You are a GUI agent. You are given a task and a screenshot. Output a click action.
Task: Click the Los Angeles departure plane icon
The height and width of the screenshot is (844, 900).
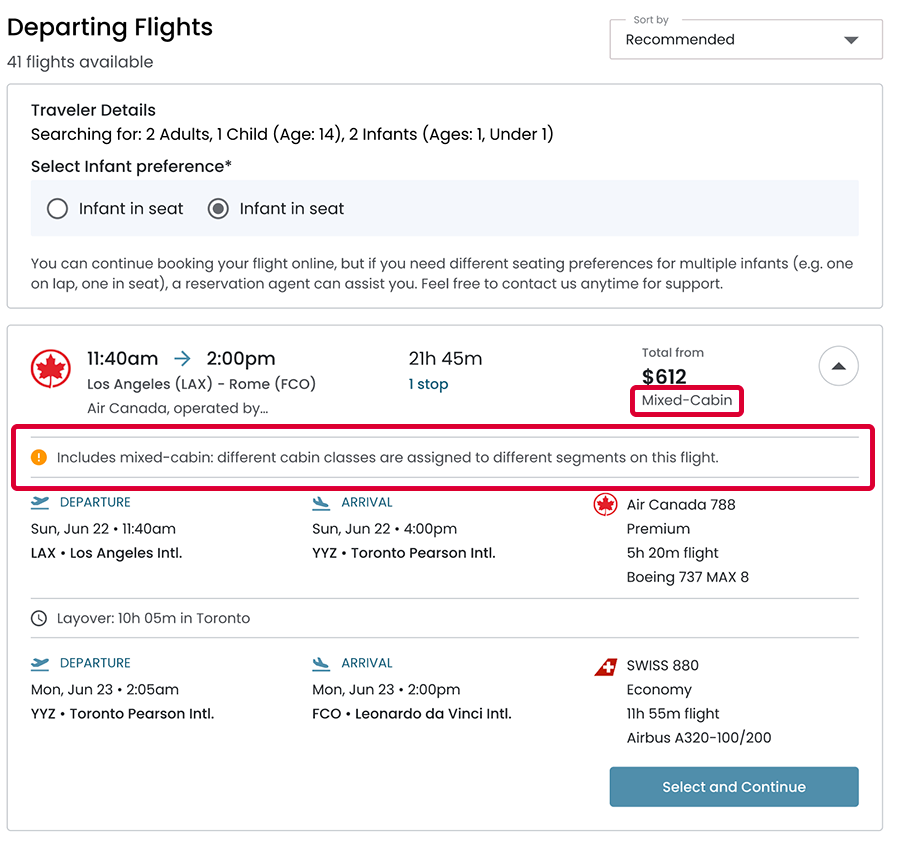(40, 503)
